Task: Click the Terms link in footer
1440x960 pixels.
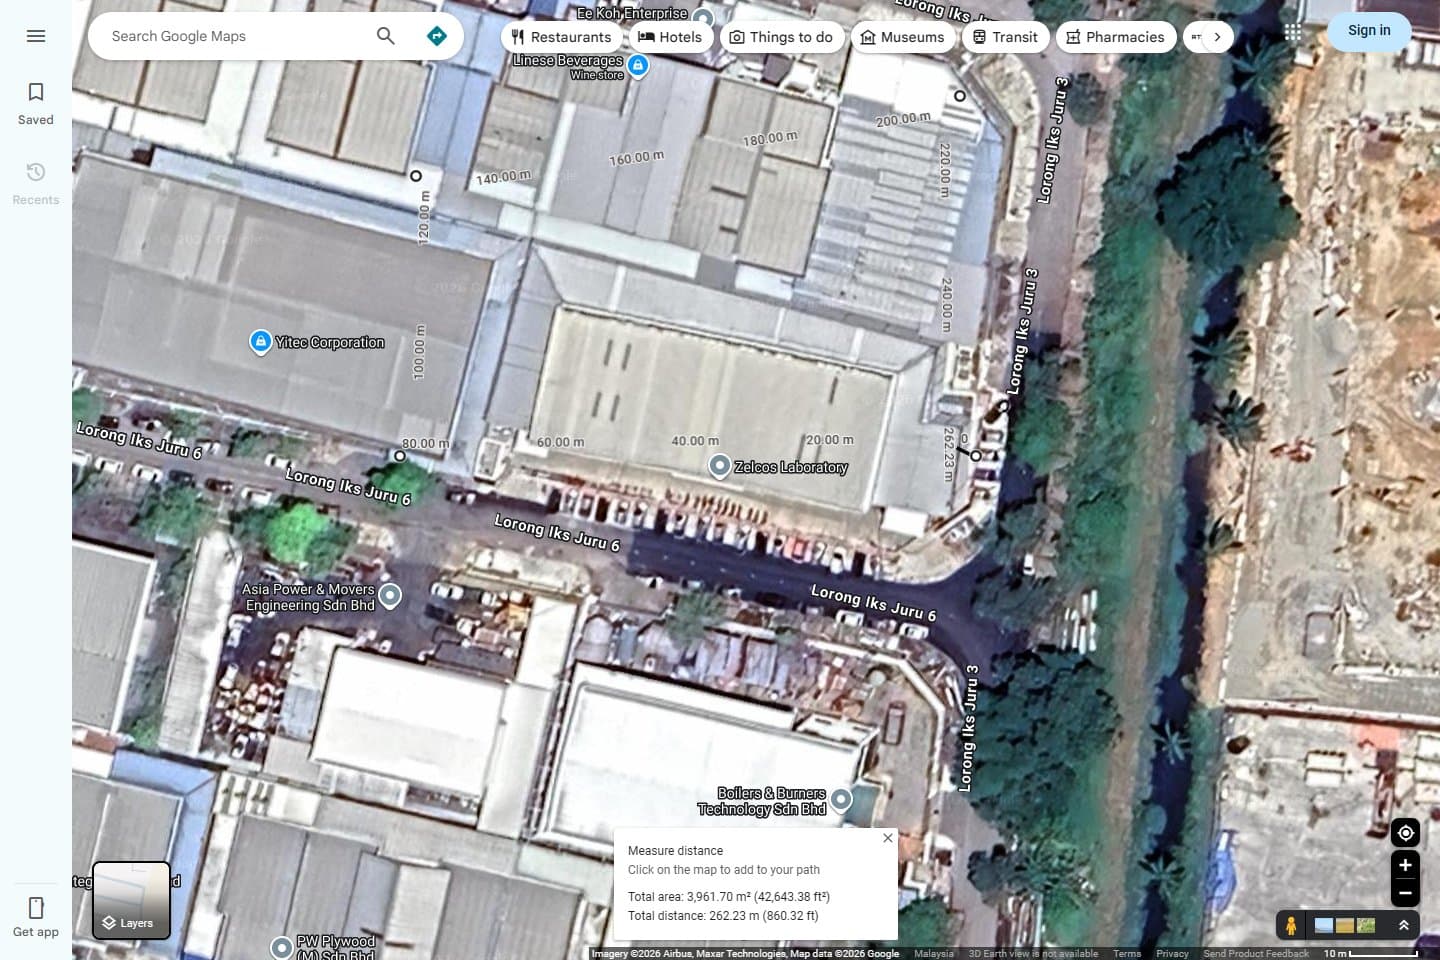Action: pos(1127,953)
